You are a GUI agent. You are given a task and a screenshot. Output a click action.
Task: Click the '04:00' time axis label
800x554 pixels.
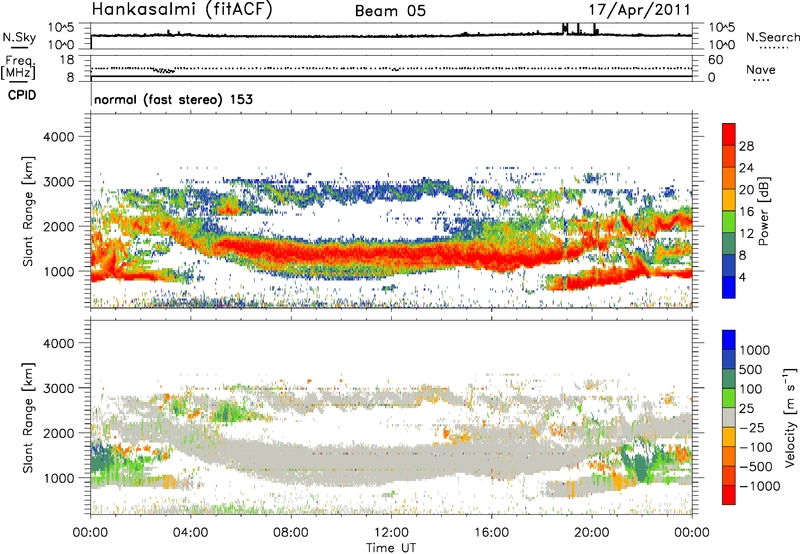click(190, 533)
